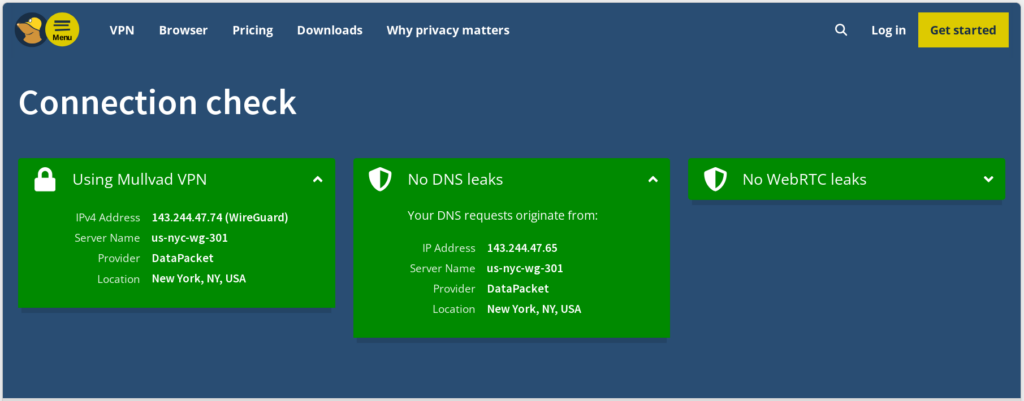Click the shield icon beside No DNS leaks

[x=380, y=180]
